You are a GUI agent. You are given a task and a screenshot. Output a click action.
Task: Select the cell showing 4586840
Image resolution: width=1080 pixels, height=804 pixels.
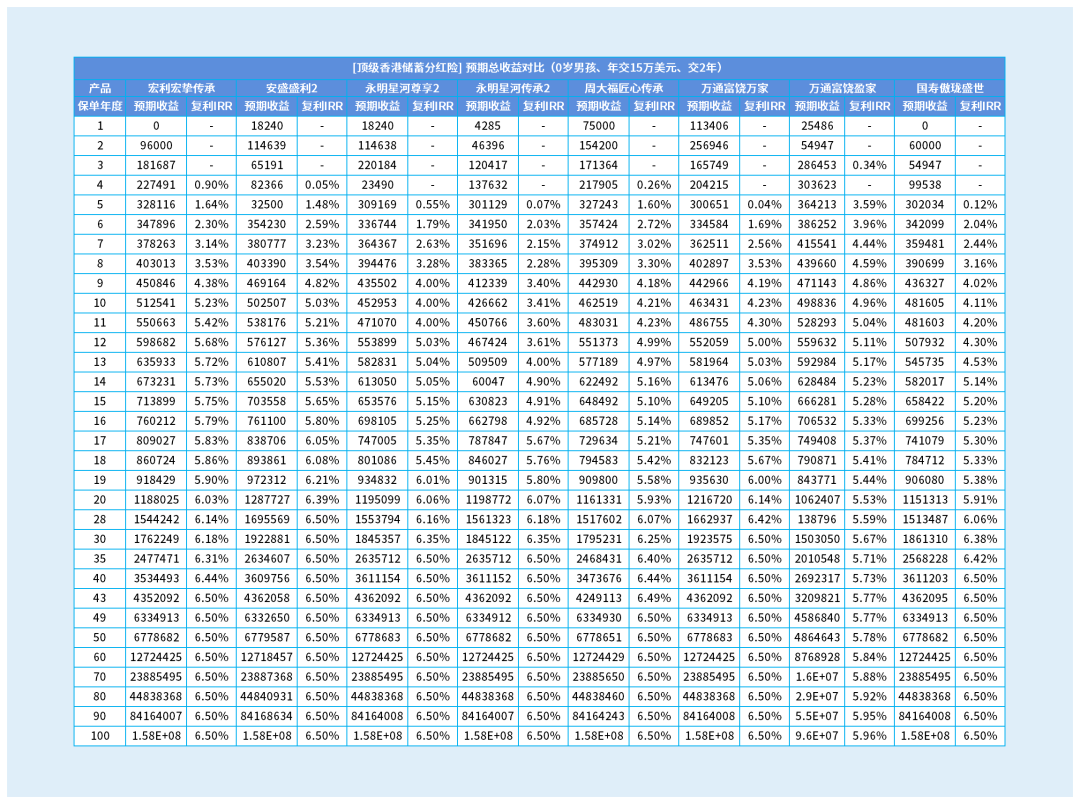pyautogui.click(x=818, y=618)
